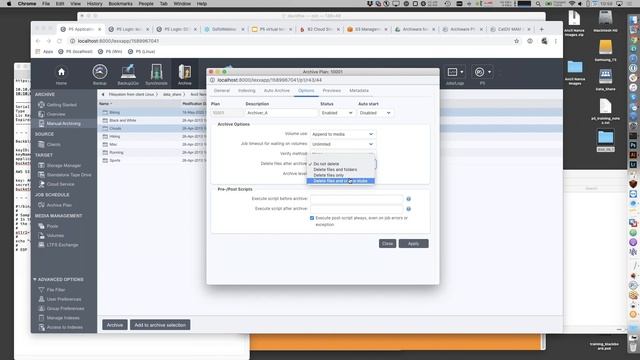Open the P5 menu icon in the toolbar
The height and width of the screenshot is (360, 640).
coord(480,72)
